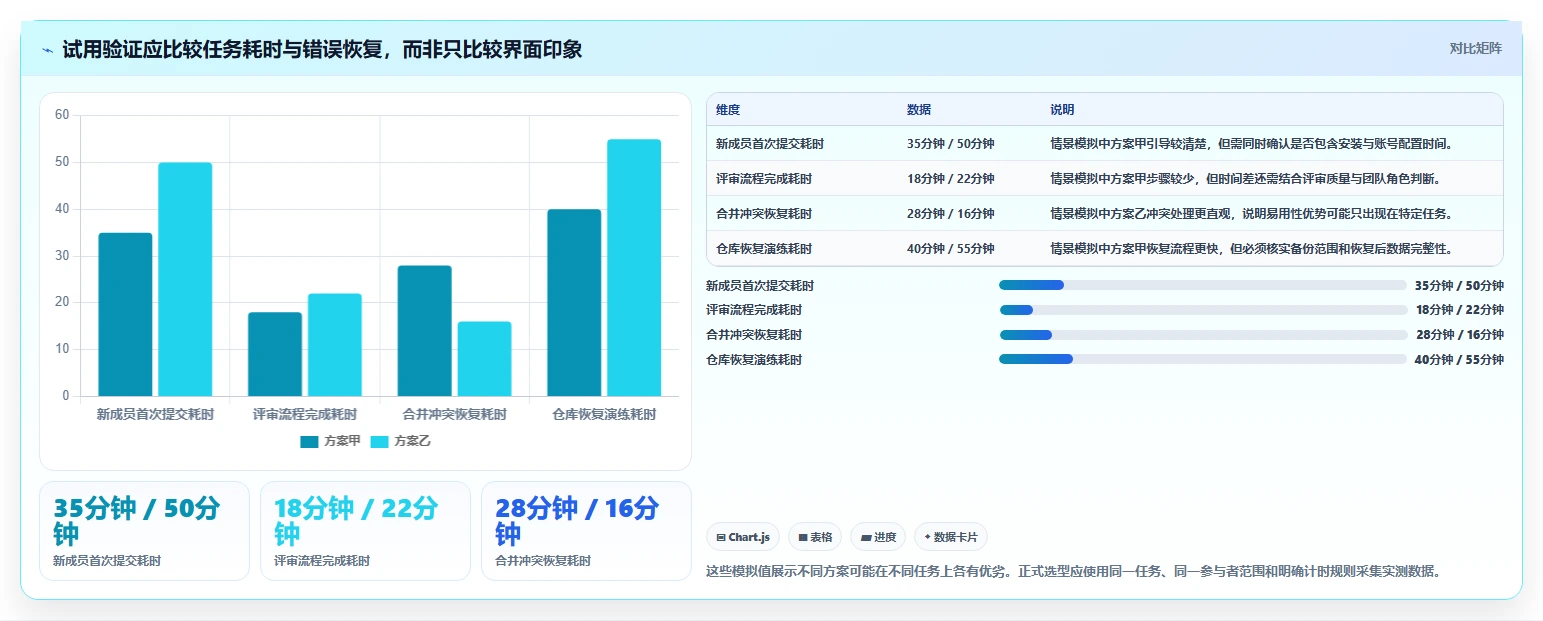
Task: Click table value 40分钟 / 55分钟
Action: click(951, 248)
